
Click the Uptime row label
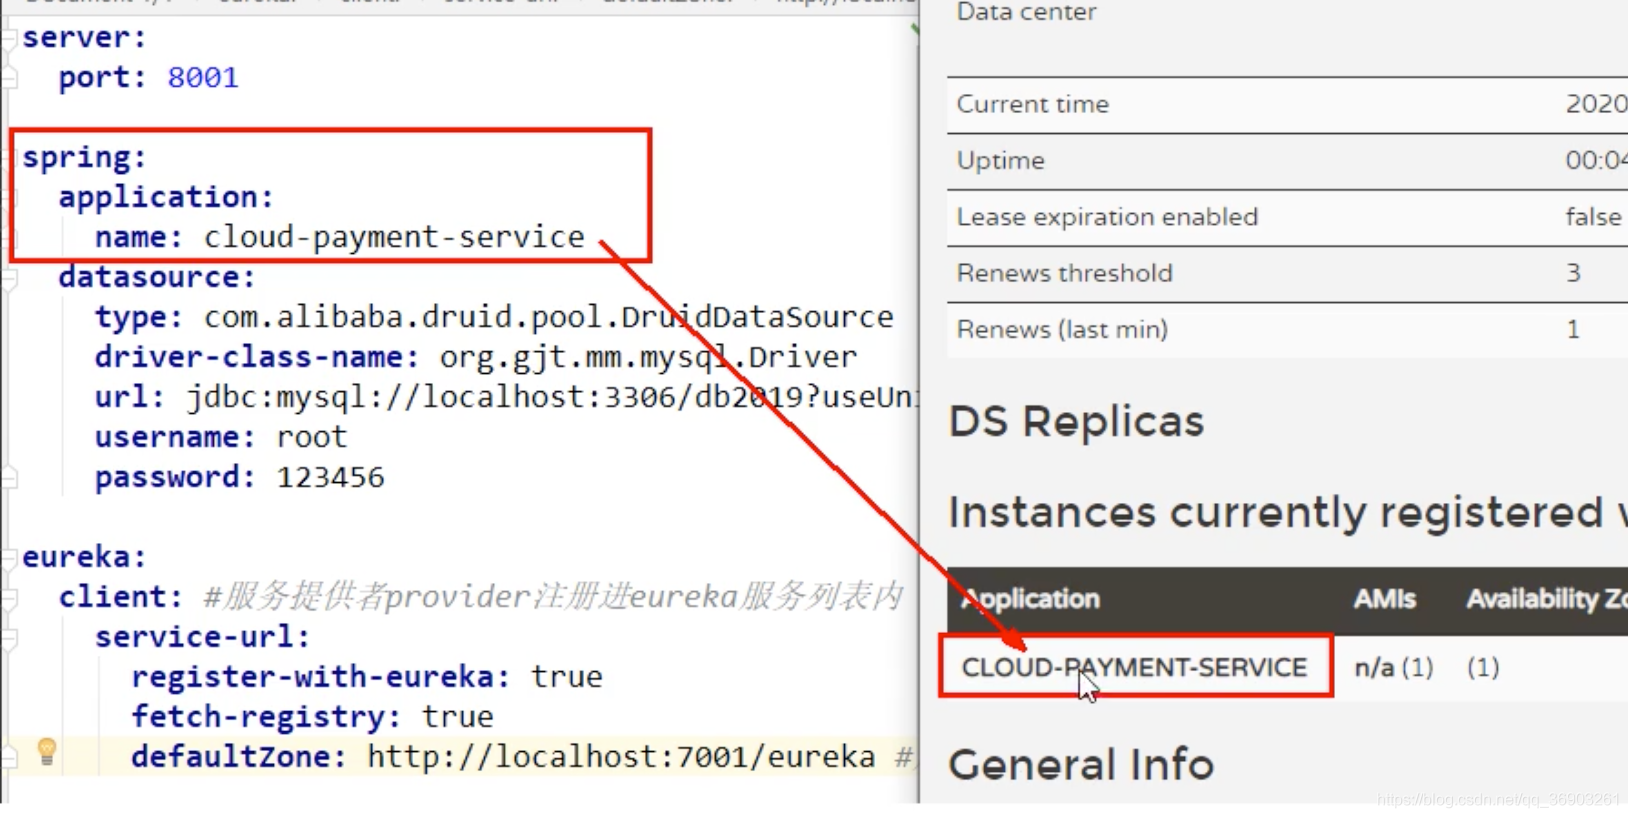point(1000,161)
